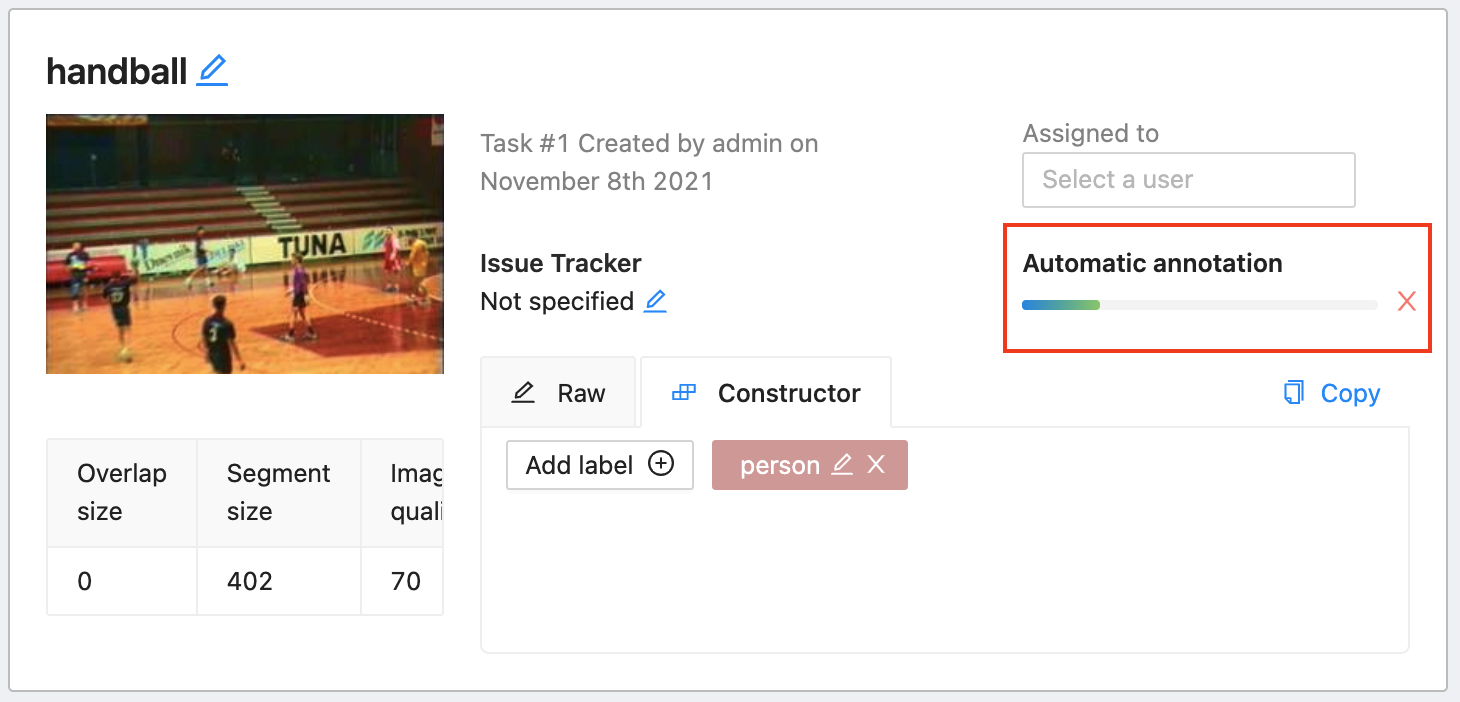
Task: Select the Constructor tab label
Action: tap(789, 393)
